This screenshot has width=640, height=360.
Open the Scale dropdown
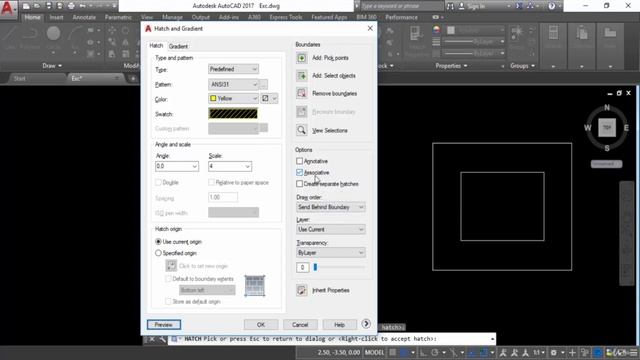(x=247, y=167)
